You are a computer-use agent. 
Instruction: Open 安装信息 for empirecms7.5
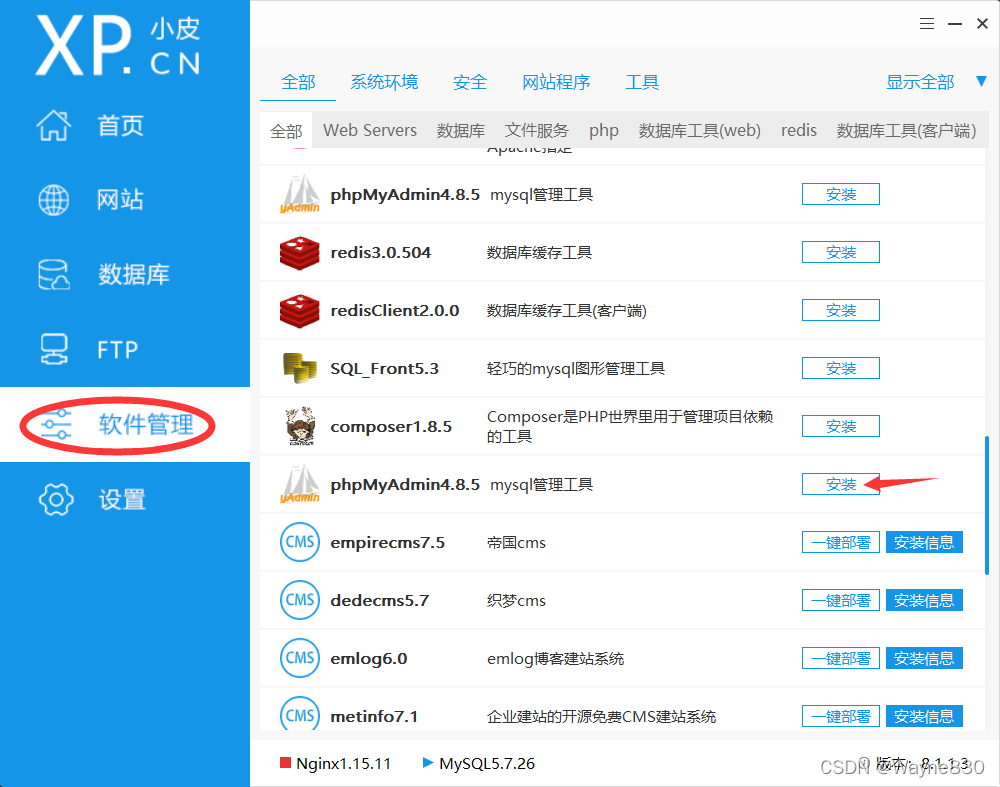[x=924, y=542]
